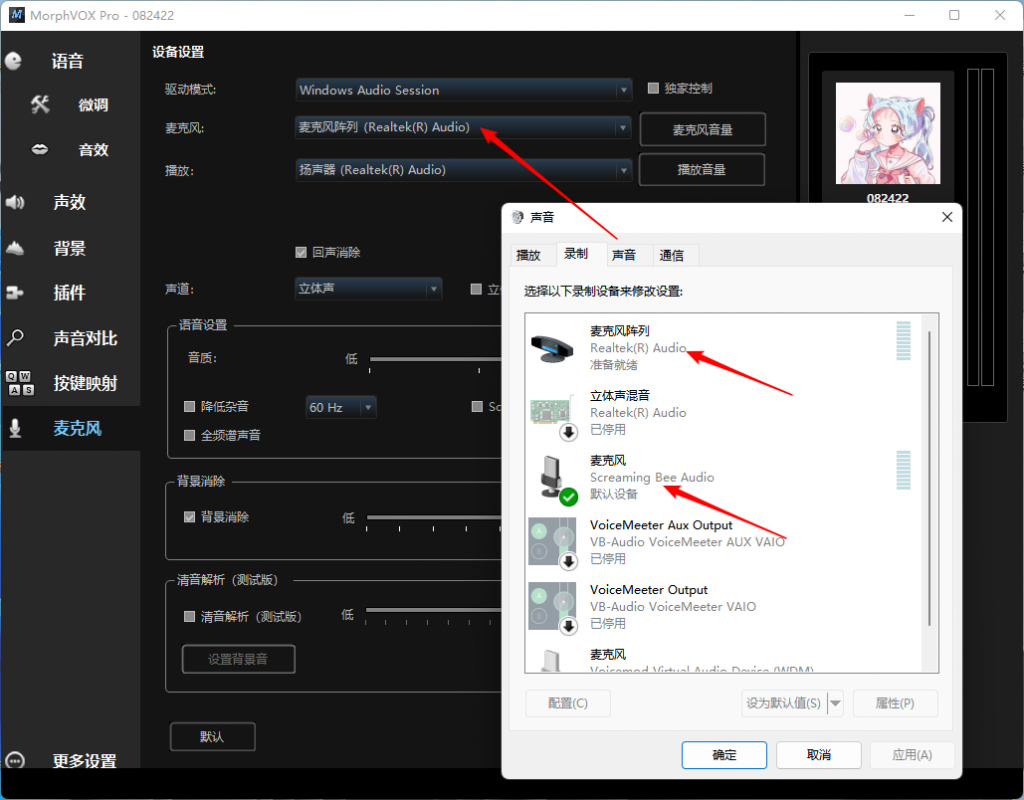Image resolution: width=1024 pixels, height=800 pixels.
Task: Click the 立体声混音 sound card icon
Action: (x=552, y=414)
